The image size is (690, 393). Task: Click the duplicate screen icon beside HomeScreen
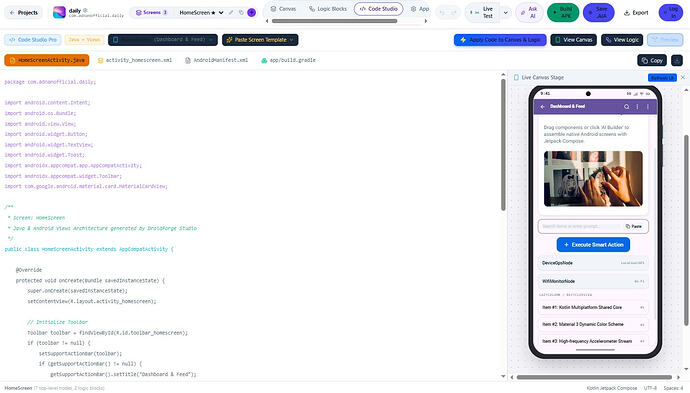point(241,13)
